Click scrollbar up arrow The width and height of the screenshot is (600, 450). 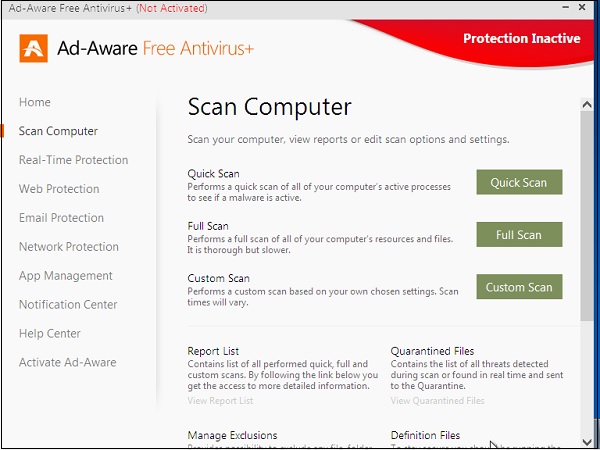[587, 104]
